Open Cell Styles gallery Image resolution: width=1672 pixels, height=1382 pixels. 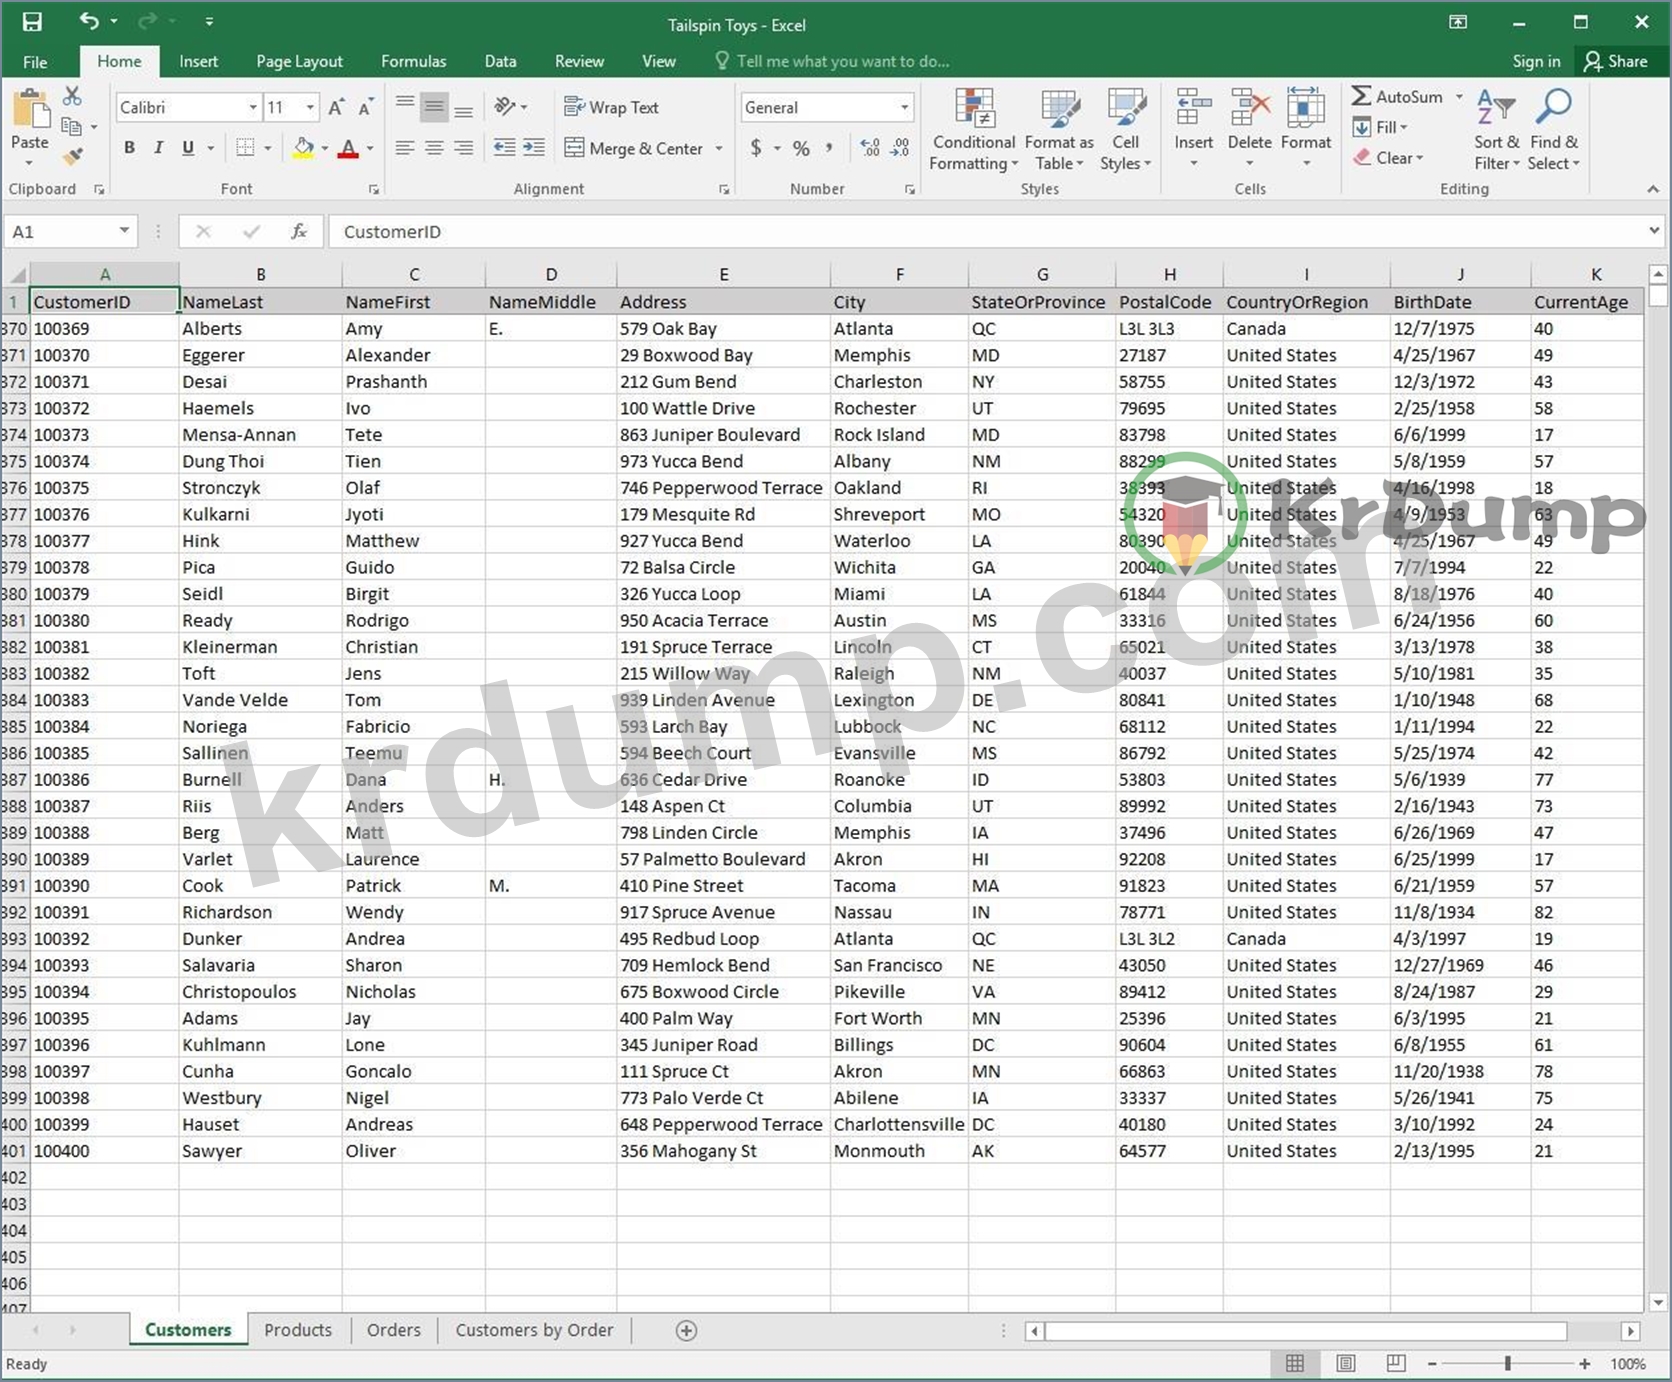[x=1125, y=130]
